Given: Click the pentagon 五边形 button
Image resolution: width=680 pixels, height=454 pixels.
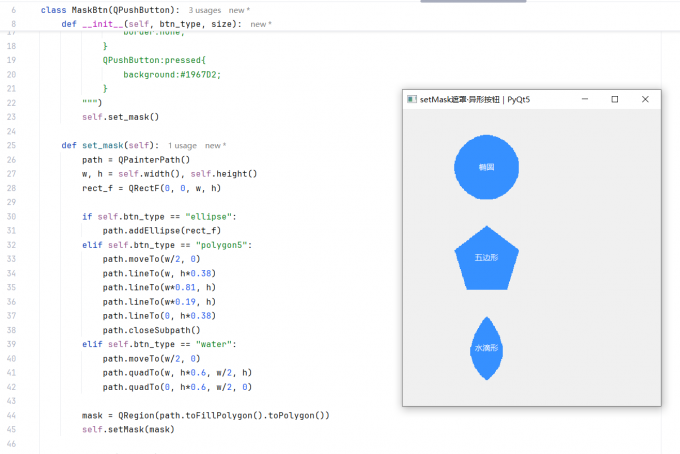Looking at the screenshot, I should coord(486,258).
